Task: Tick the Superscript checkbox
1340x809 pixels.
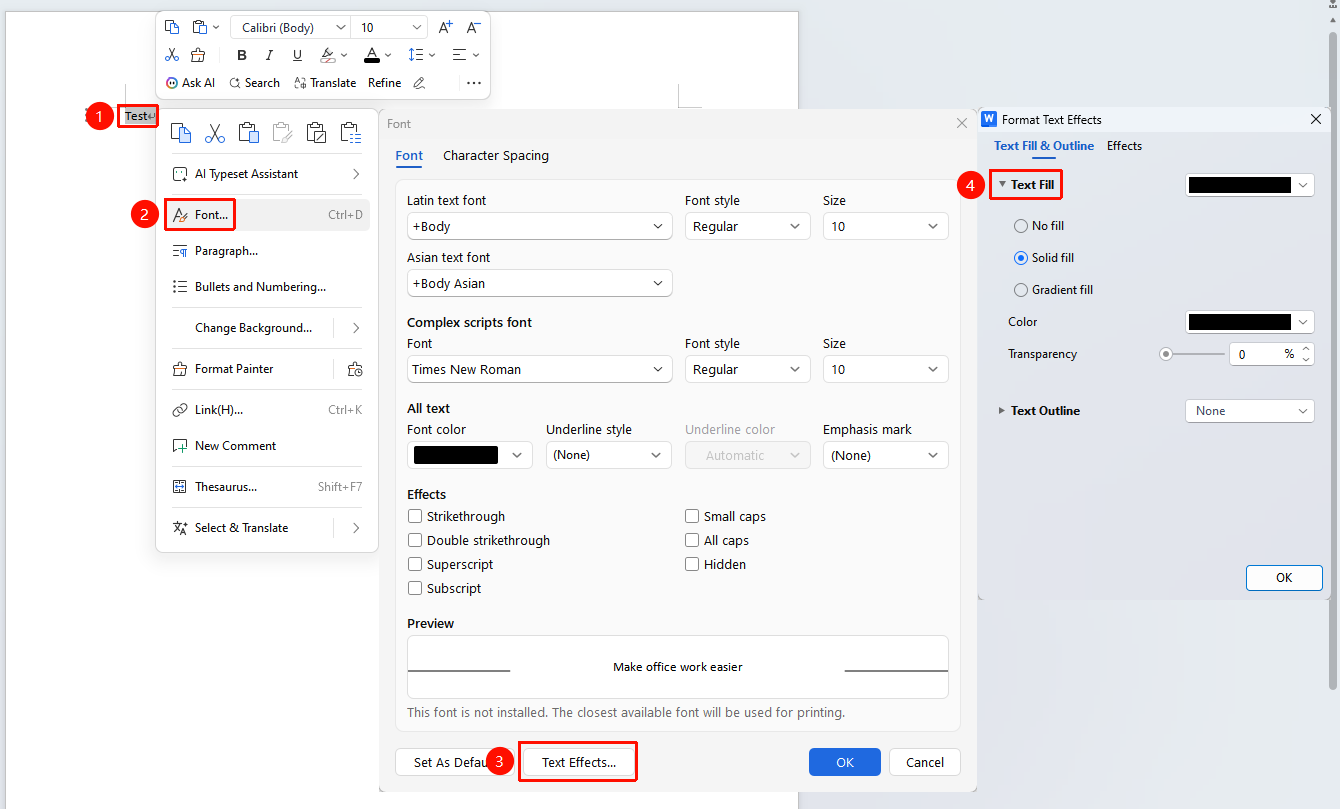Action: pos(415,565)
